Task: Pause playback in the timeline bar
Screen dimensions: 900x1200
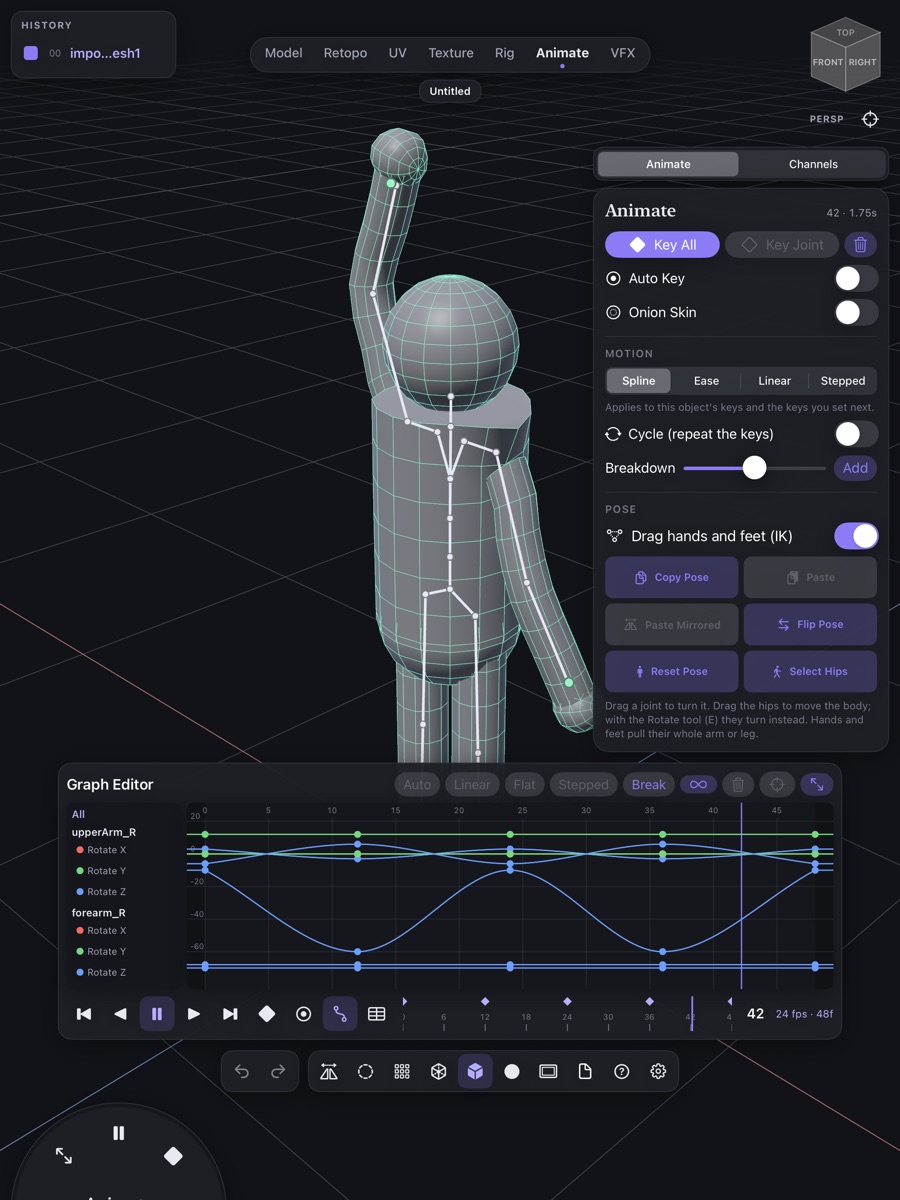Action: [x=157, y=1014]
